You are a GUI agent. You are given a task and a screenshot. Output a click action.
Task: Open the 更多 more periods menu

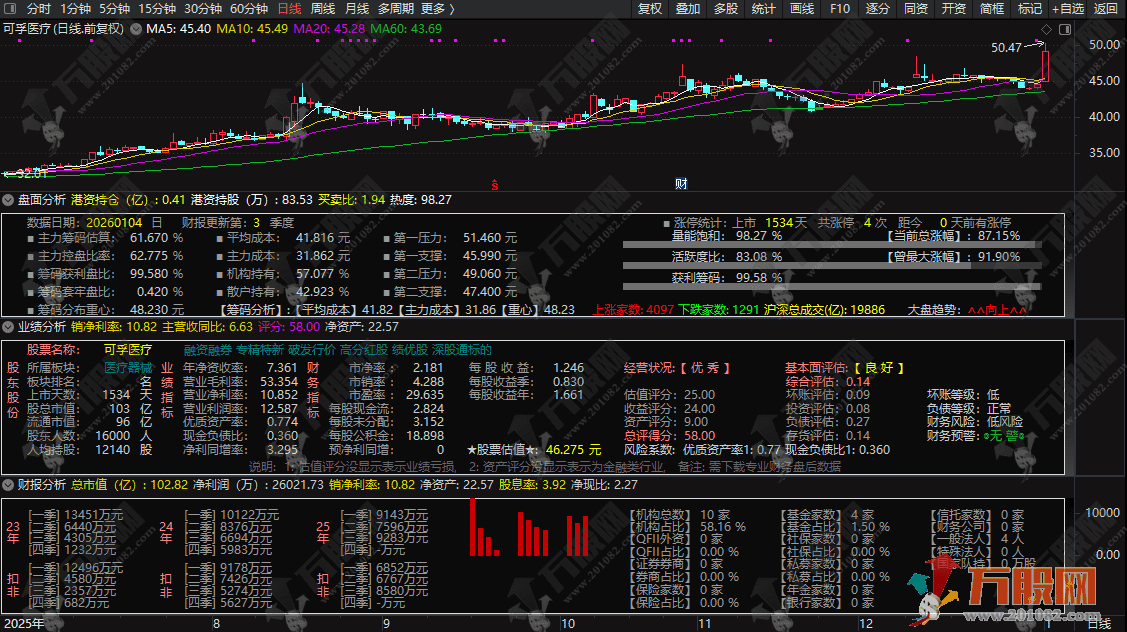437,9
